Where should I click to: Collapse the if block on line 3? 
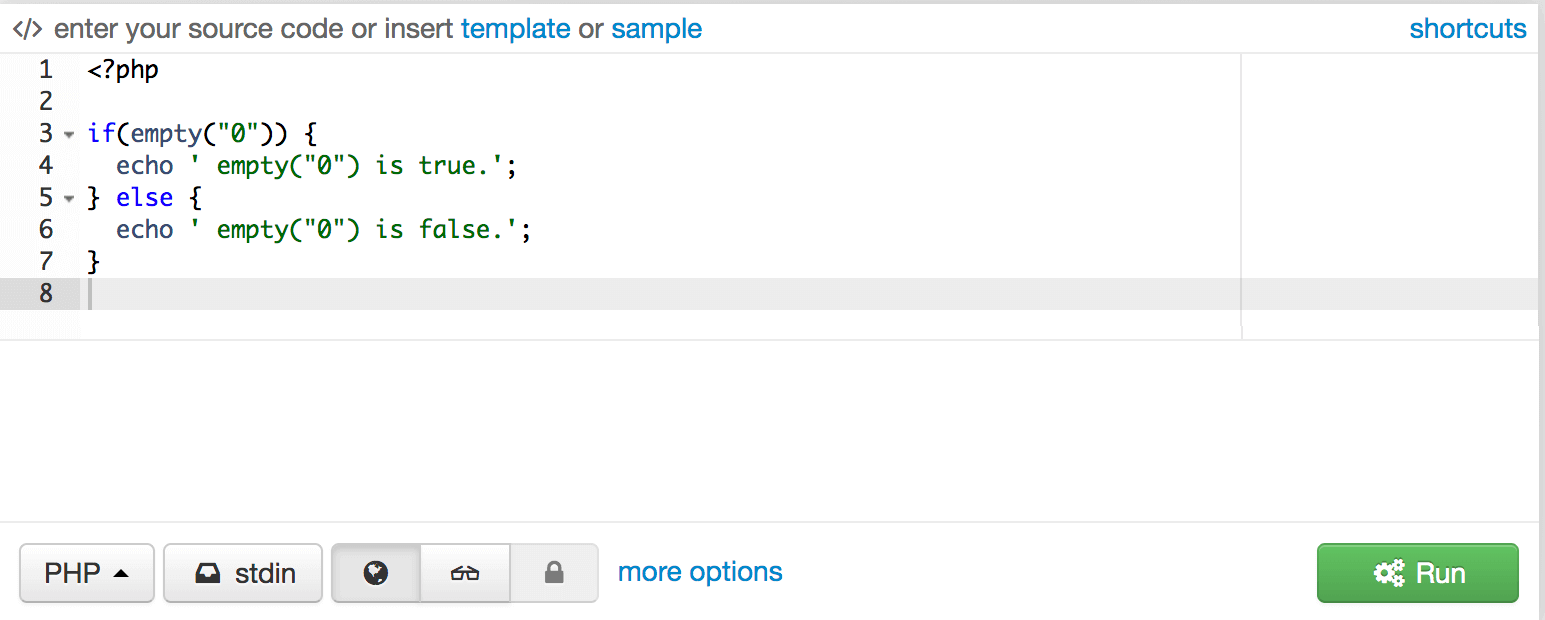[69, 134]
